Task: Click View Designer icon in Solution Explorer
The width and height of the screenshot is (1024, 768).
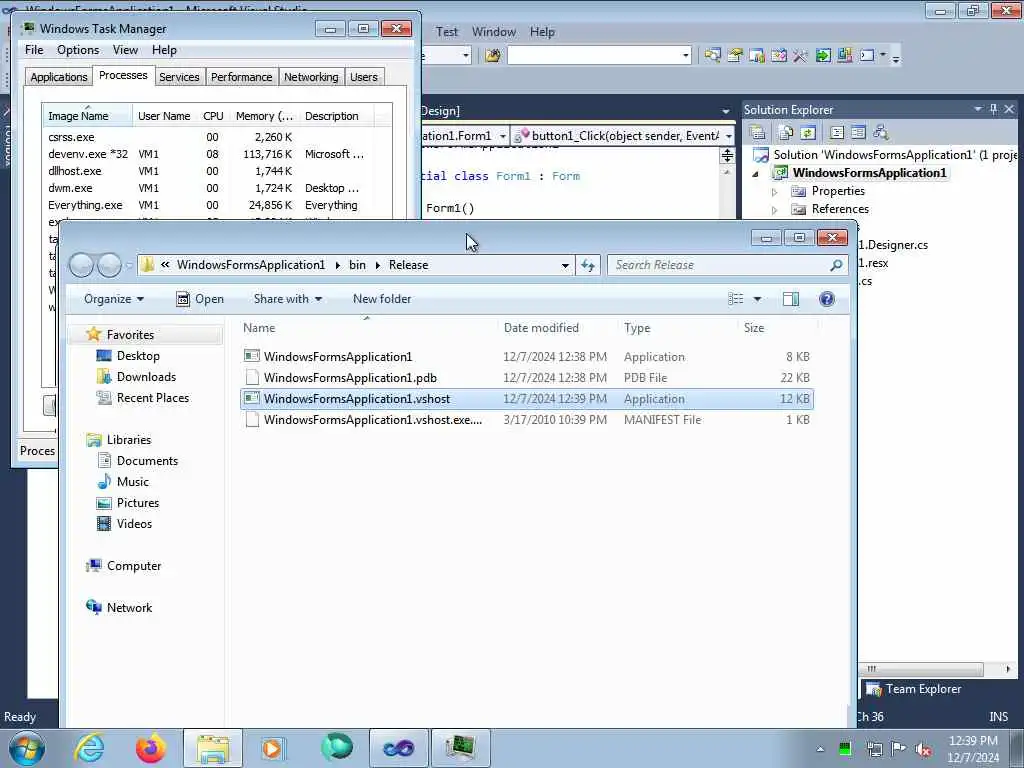Action: 858,133
